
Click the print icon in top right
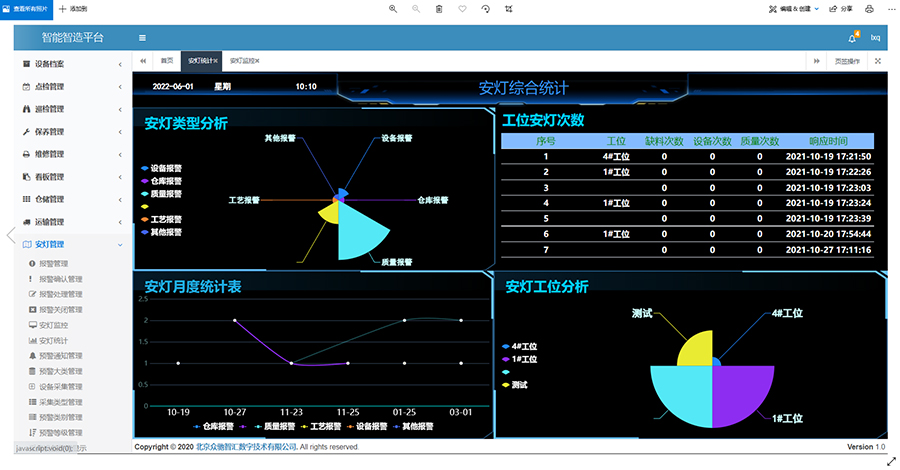tap(869, 8)
